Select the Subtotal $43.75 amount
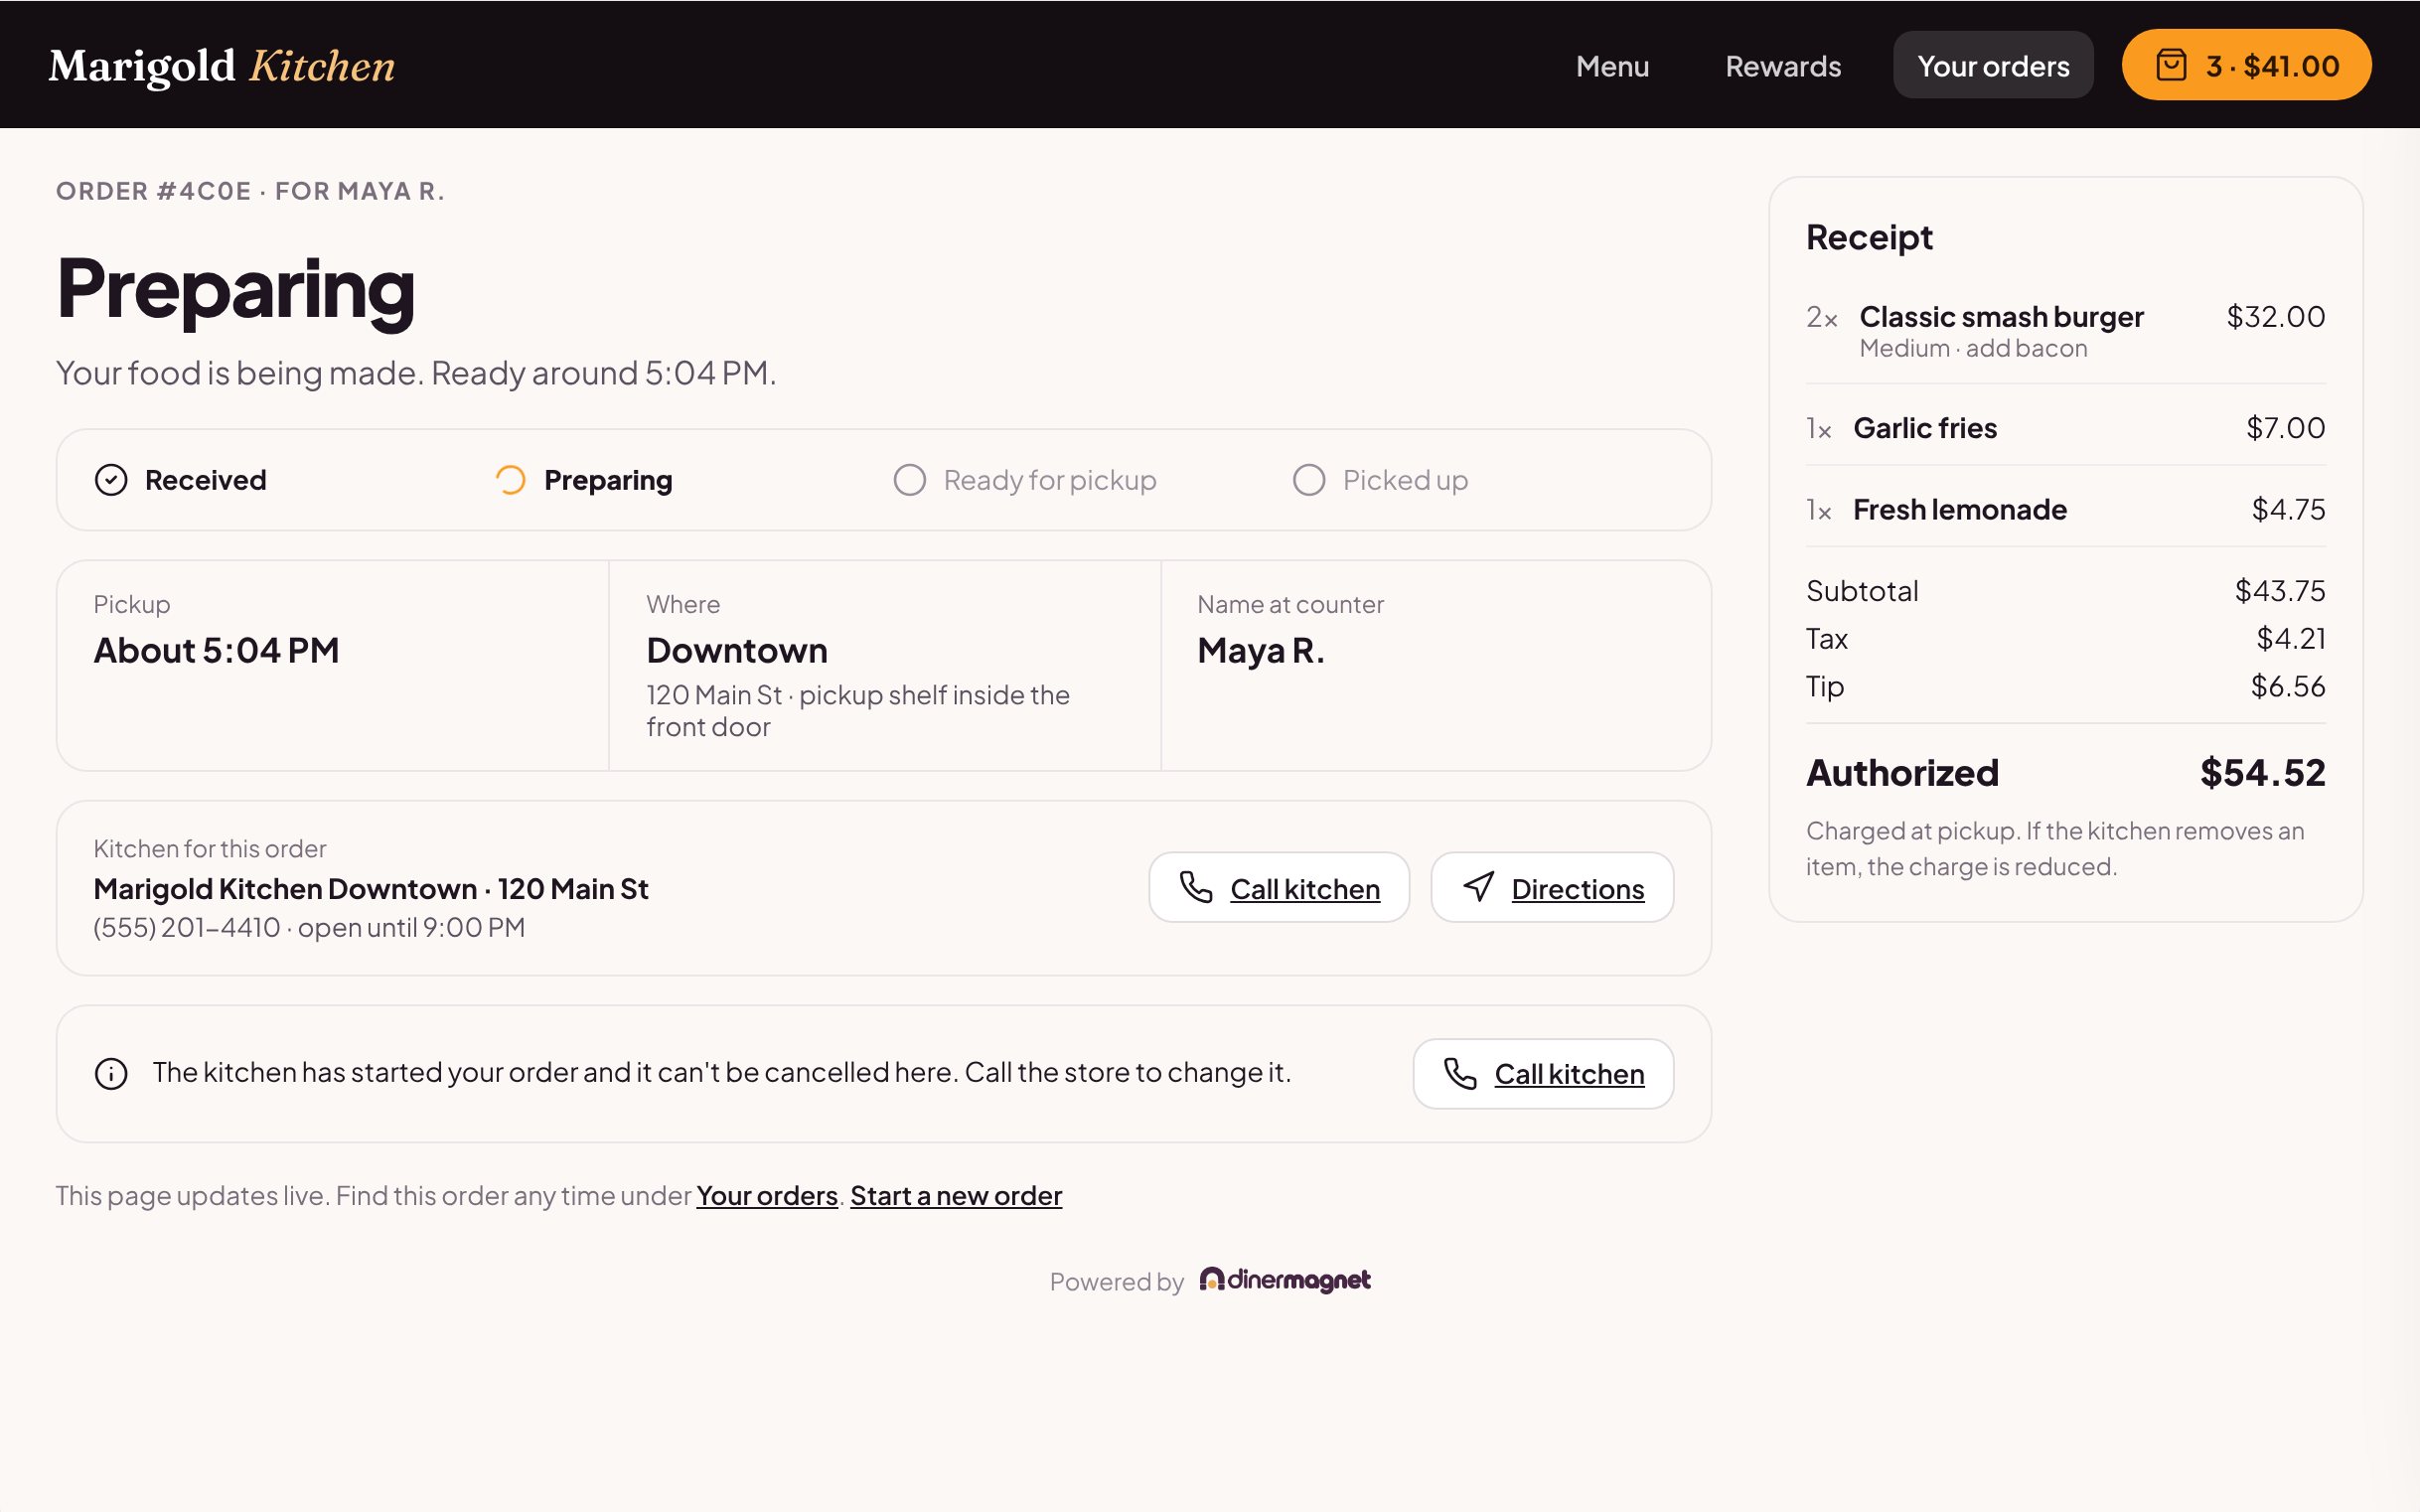This screenshot has height=1512, width=2420. click(x=2280, y=591)
